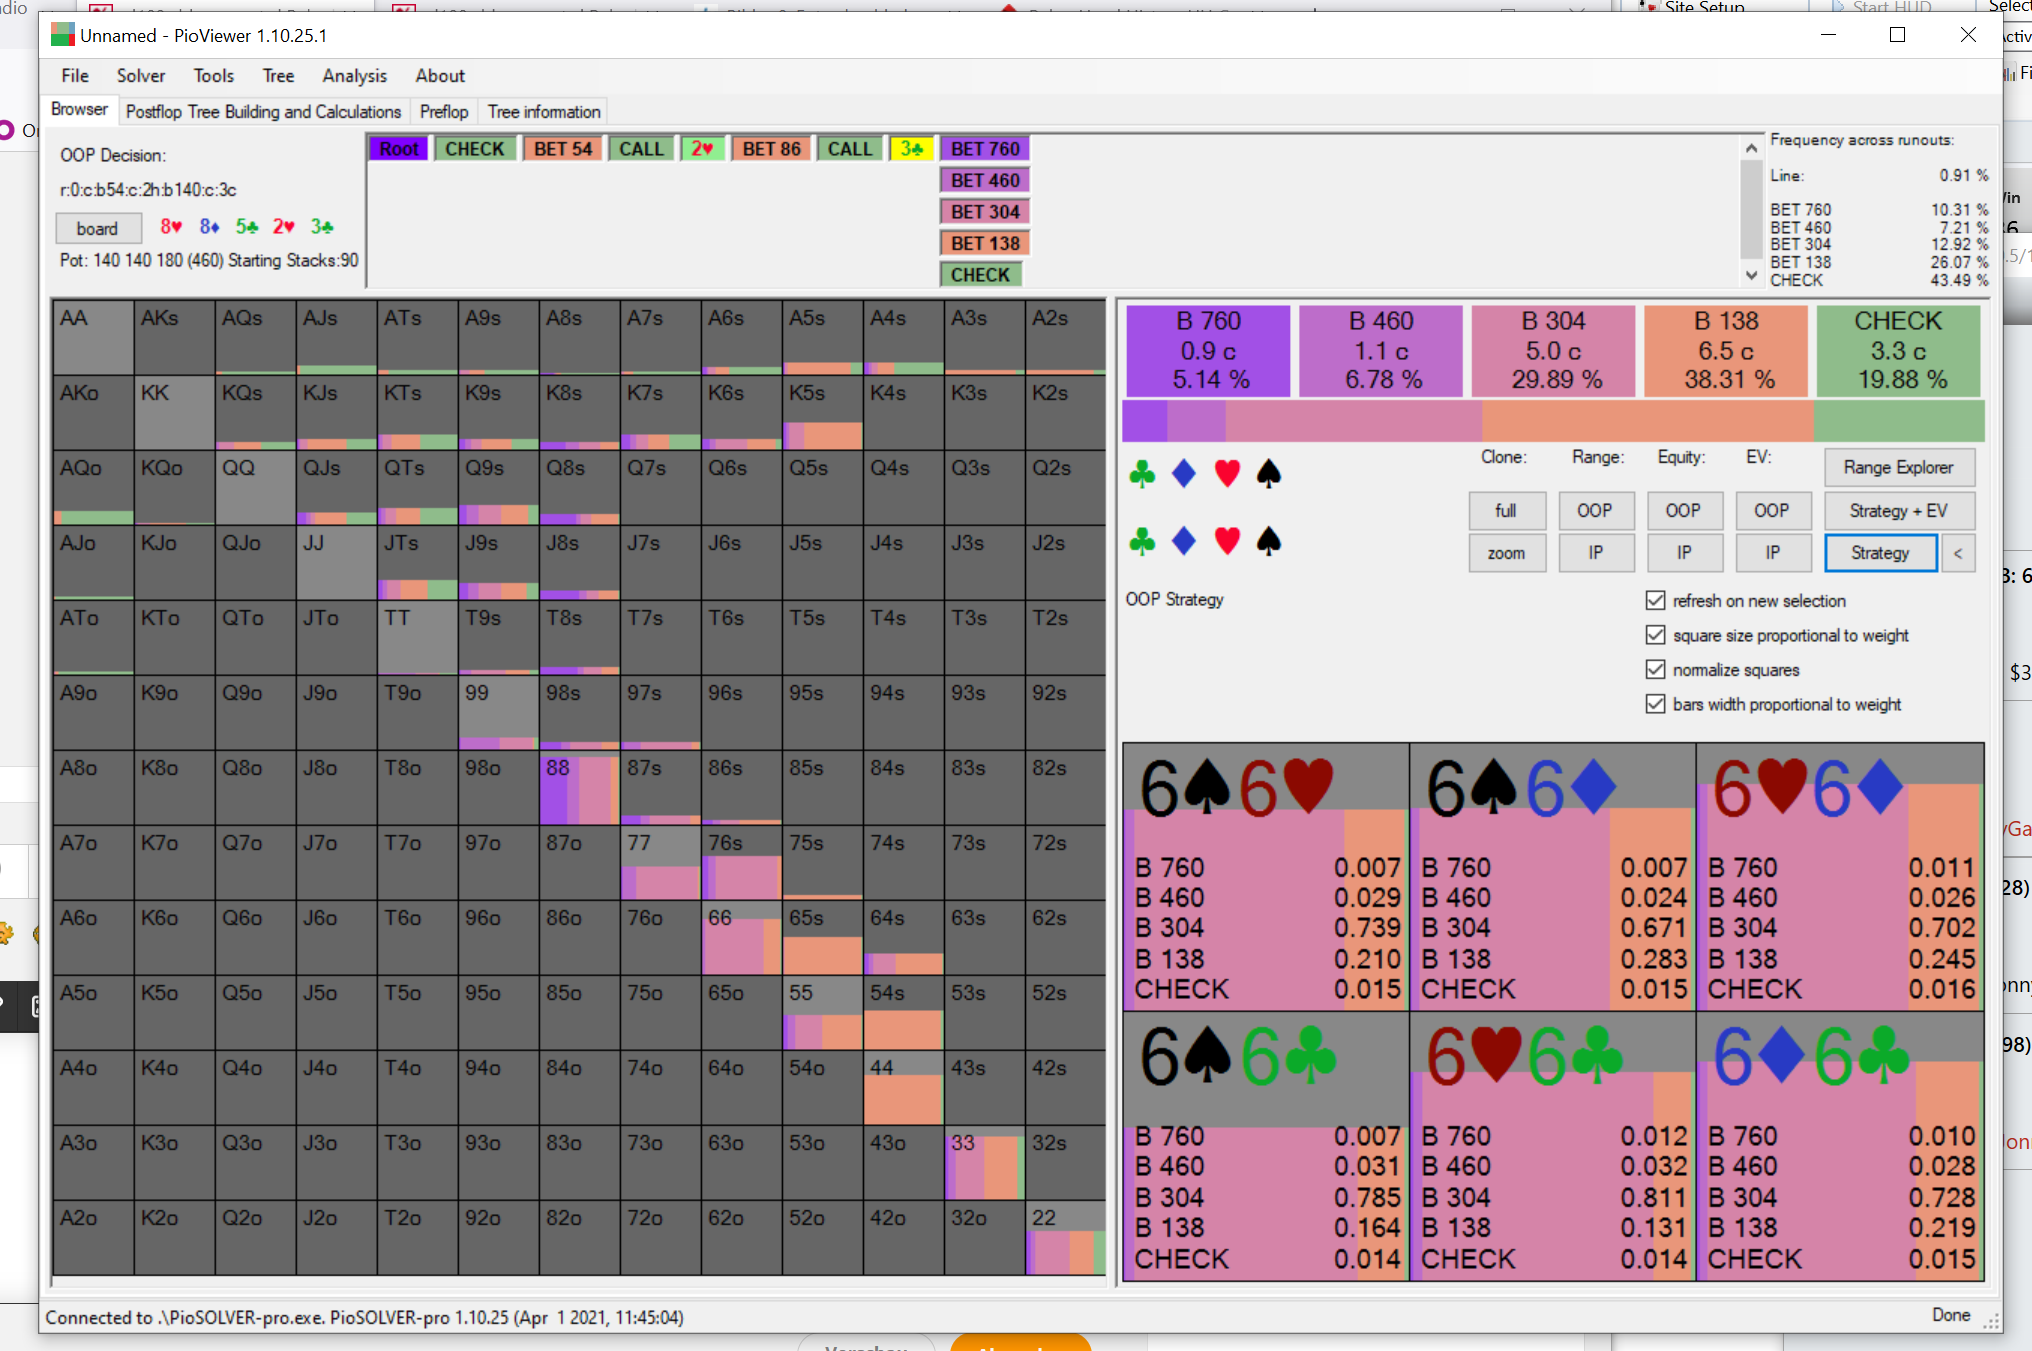Screen dimensions: 2032x1351
Task: Select the club suit in the top suit row
Action: 1142,473
